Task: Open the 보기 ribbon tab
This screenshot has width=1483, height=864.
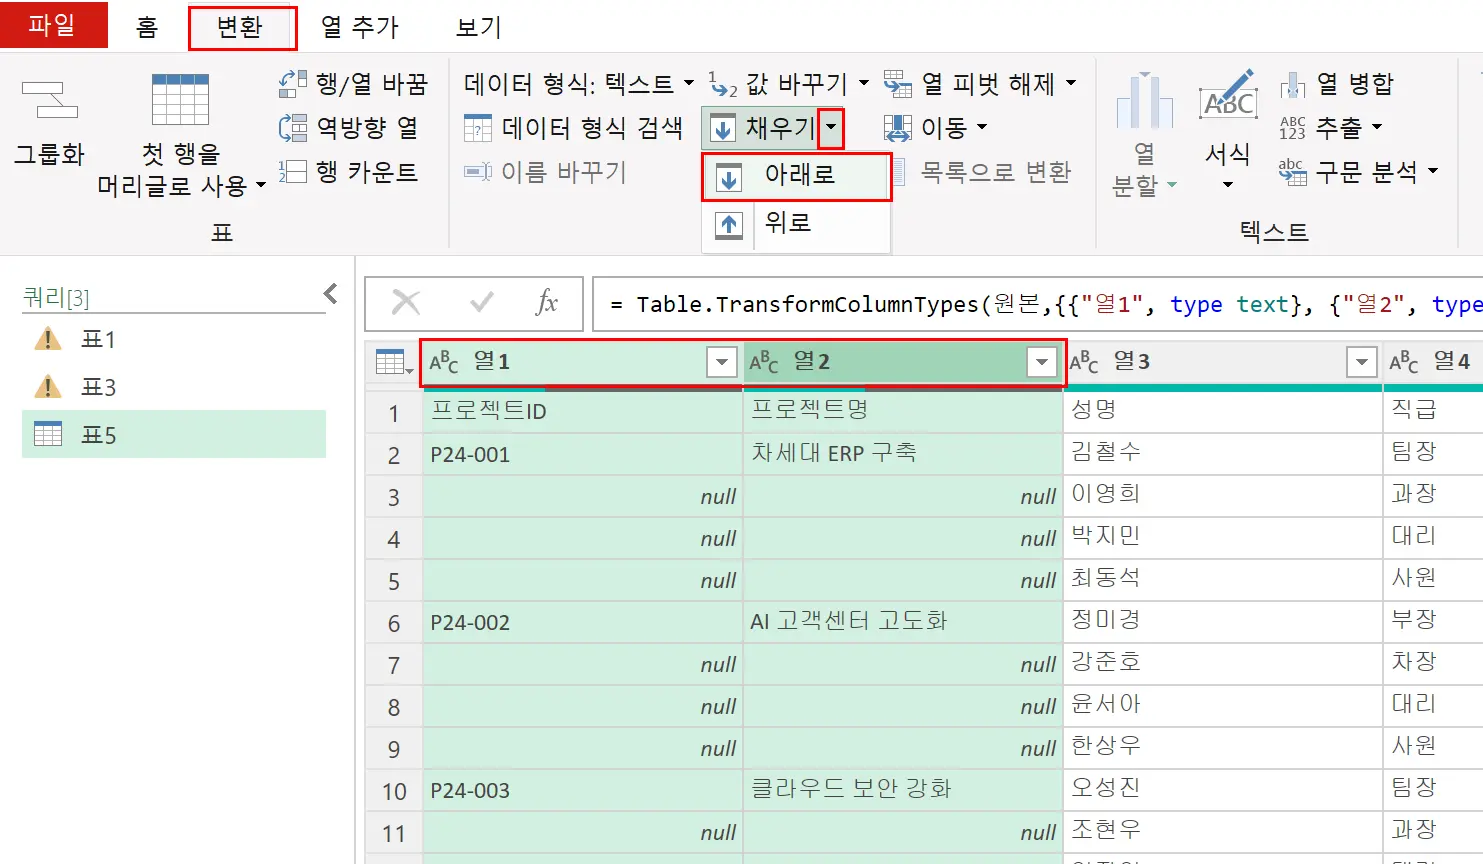Action: [475, 28]
